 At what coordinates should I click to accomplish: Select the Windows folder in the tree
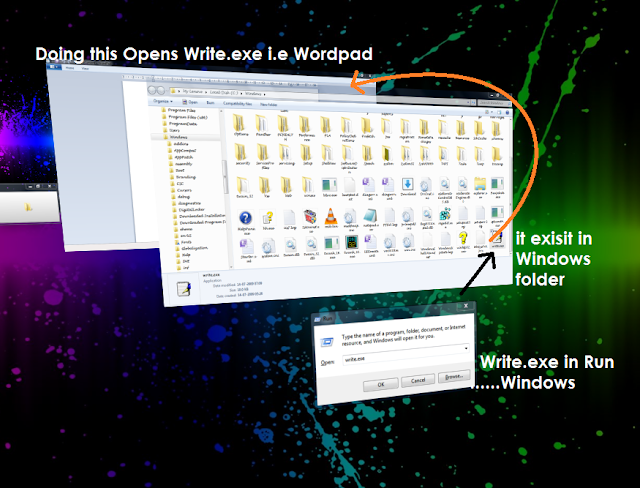coord(178,137)
